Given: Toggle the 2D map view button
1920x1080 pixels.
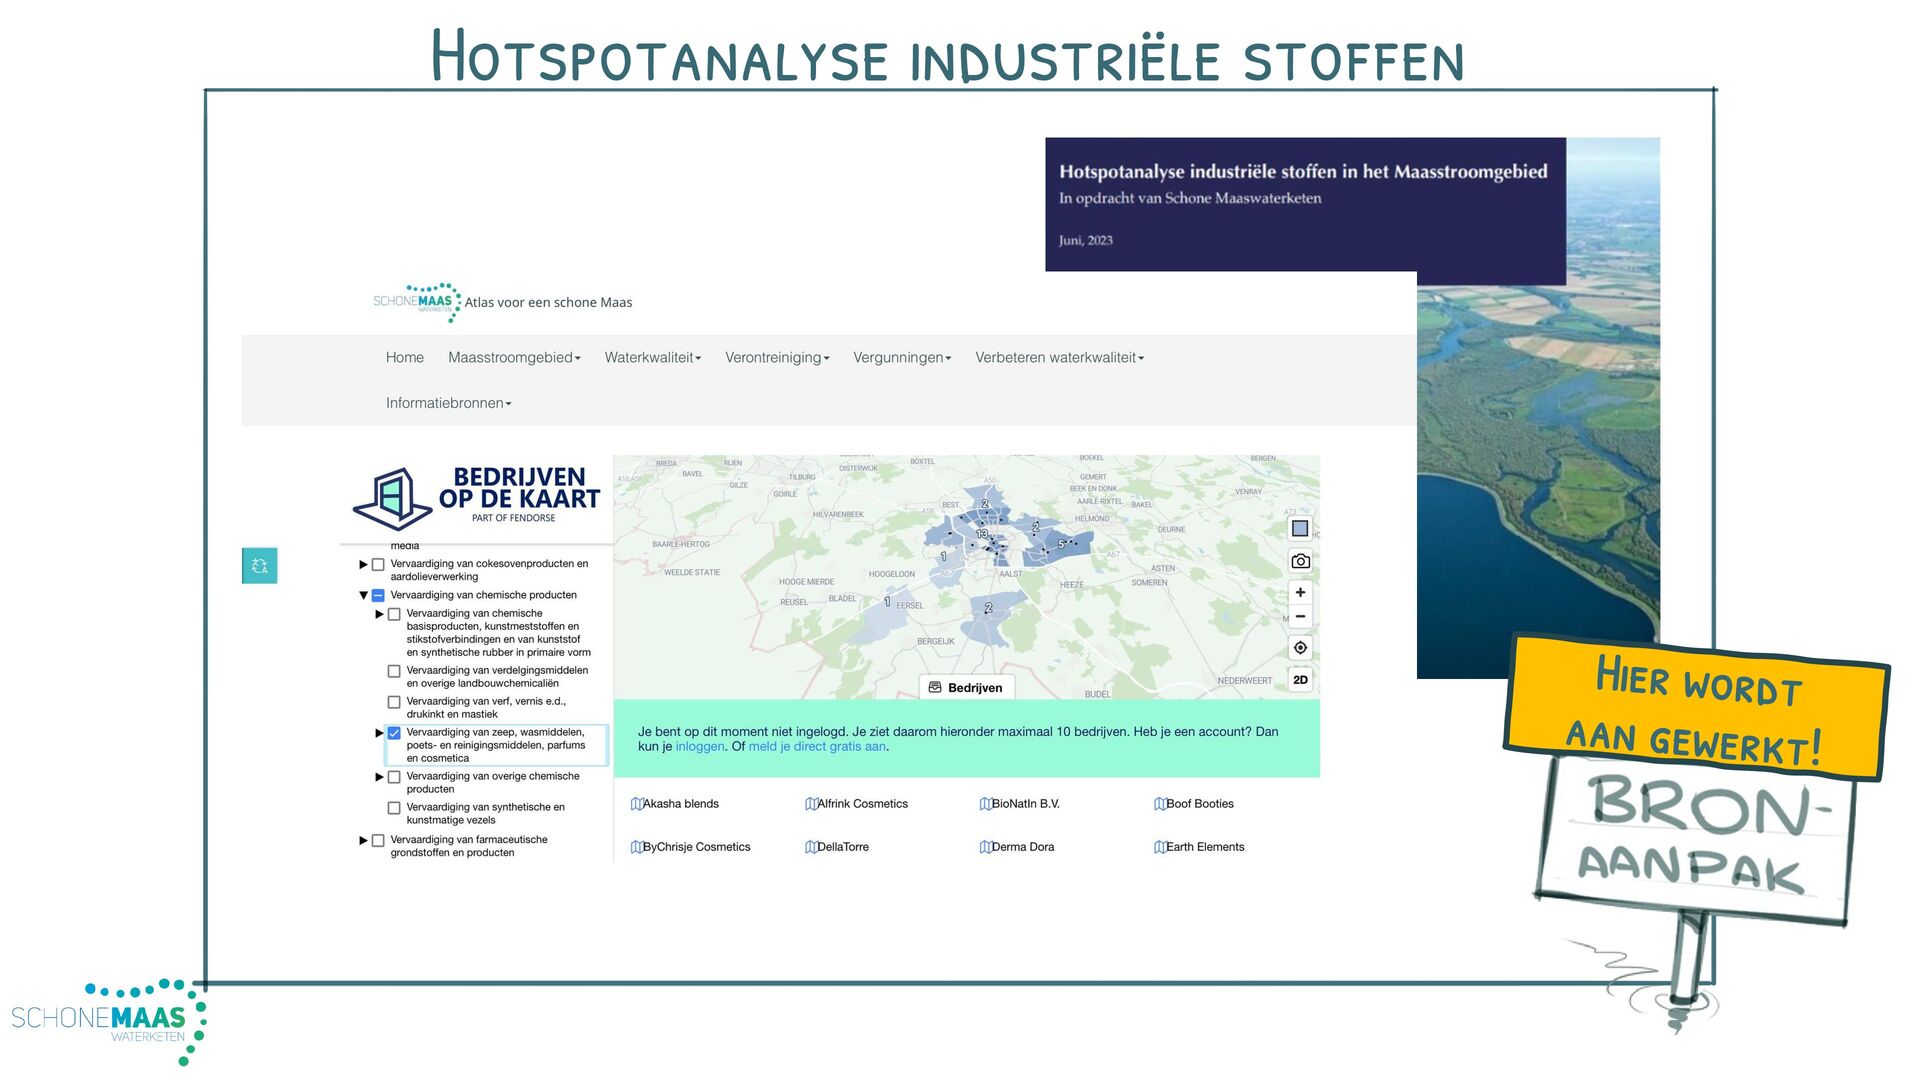Looking at the screenshot, I should click(x=1300, y=680).
